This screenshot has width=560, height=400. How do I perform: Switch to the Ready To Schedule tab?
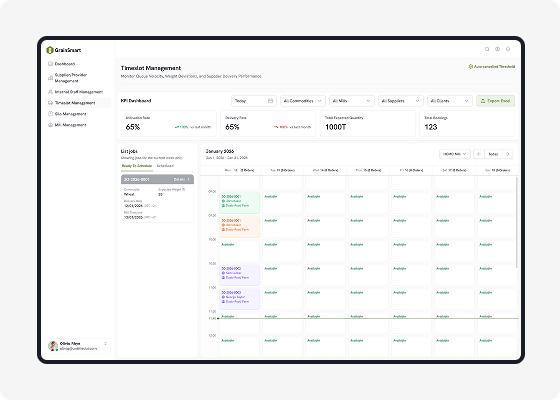pos(137,166)
